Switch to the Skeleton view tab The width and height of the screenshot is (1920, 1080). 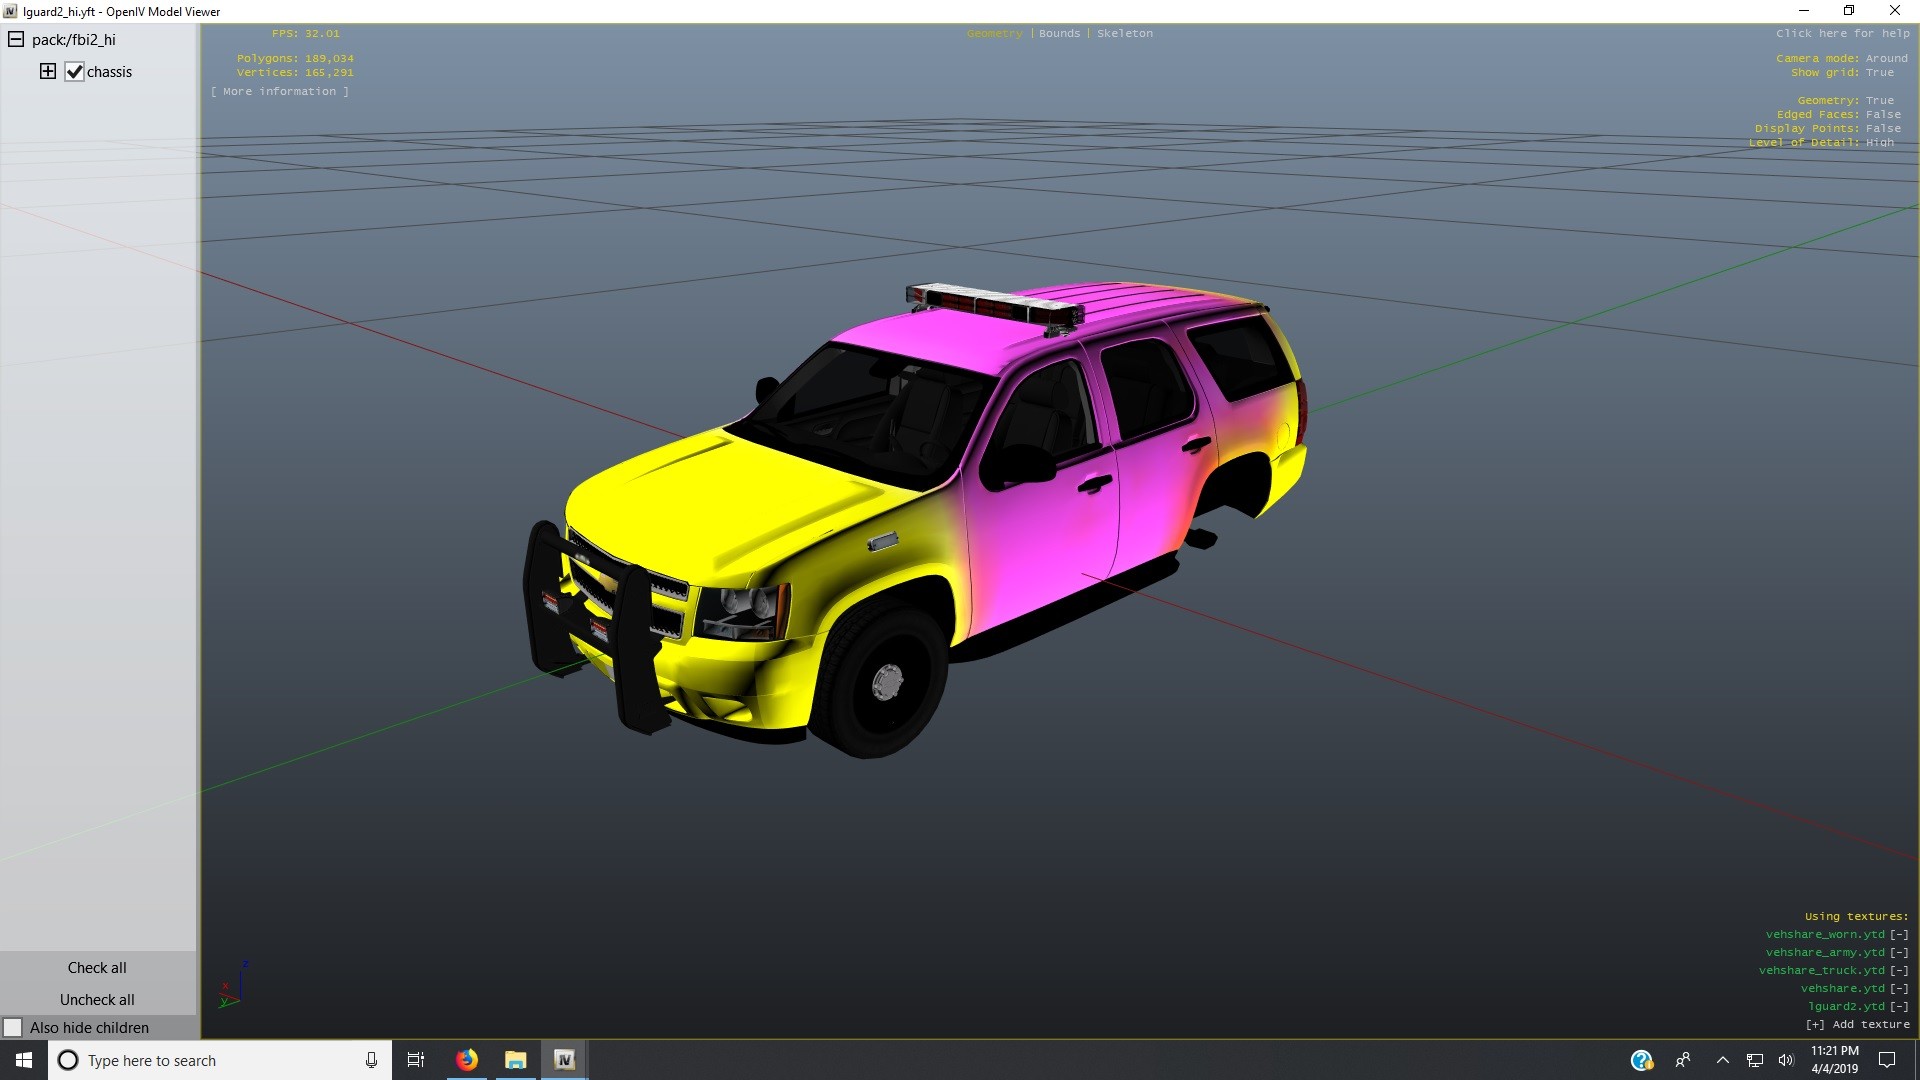point(1124,33)
